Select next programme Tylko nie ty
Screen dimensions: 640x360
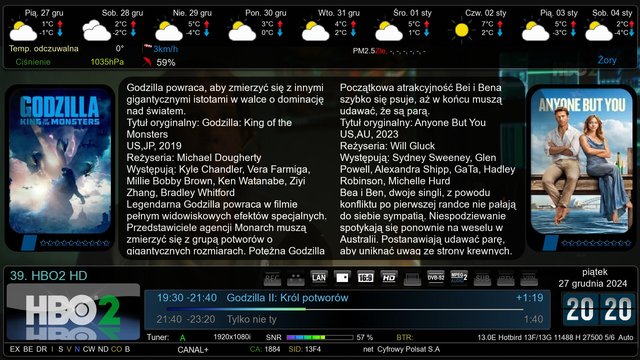tap(251, 319)
